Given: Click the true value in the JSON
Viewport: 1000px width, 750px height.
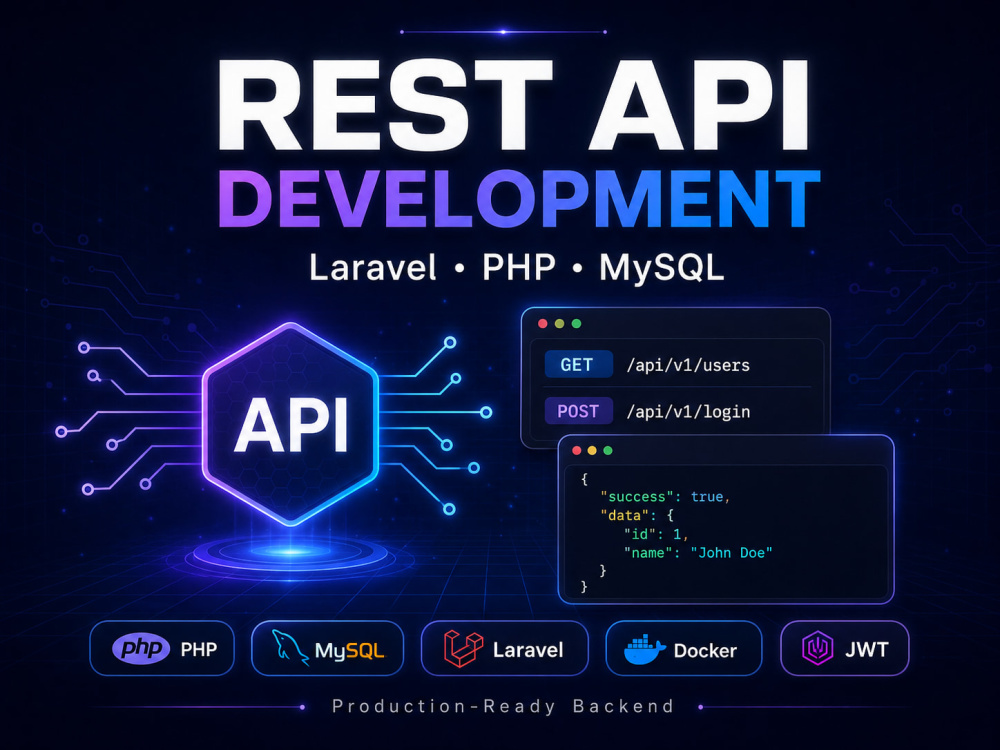Looking at the screenshot, I should (707, 497).
